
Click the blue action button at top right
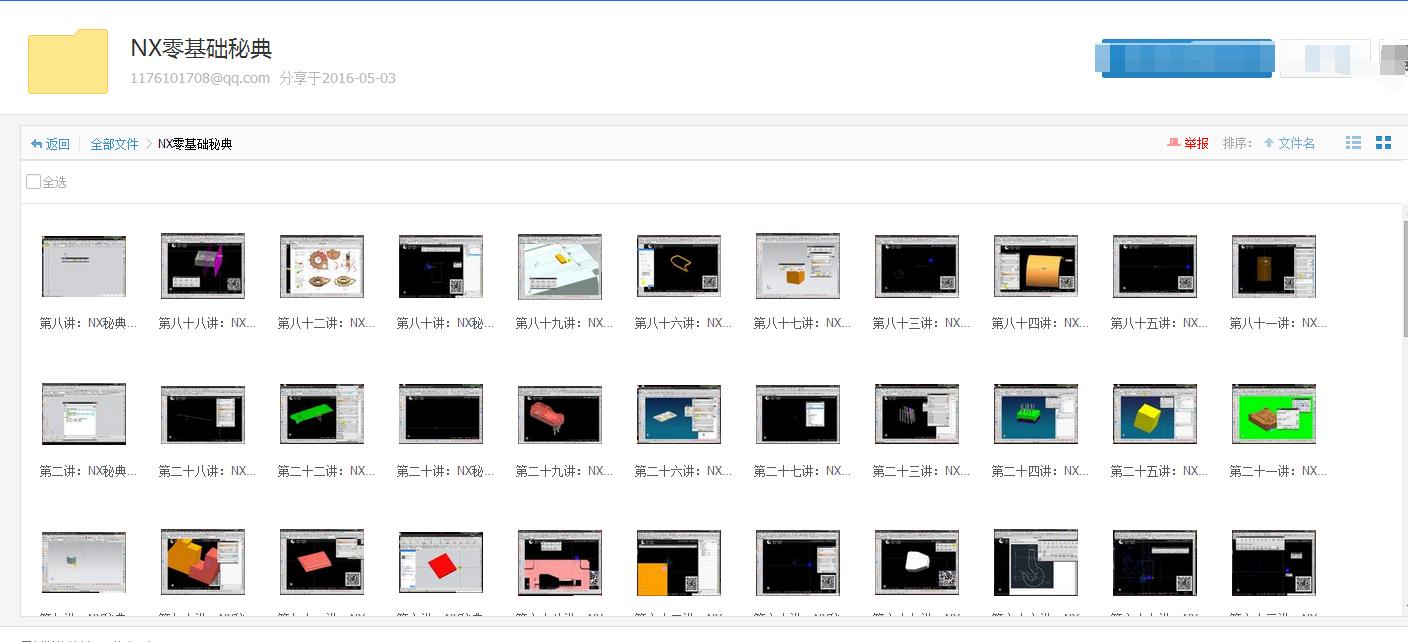[1184, 58]
